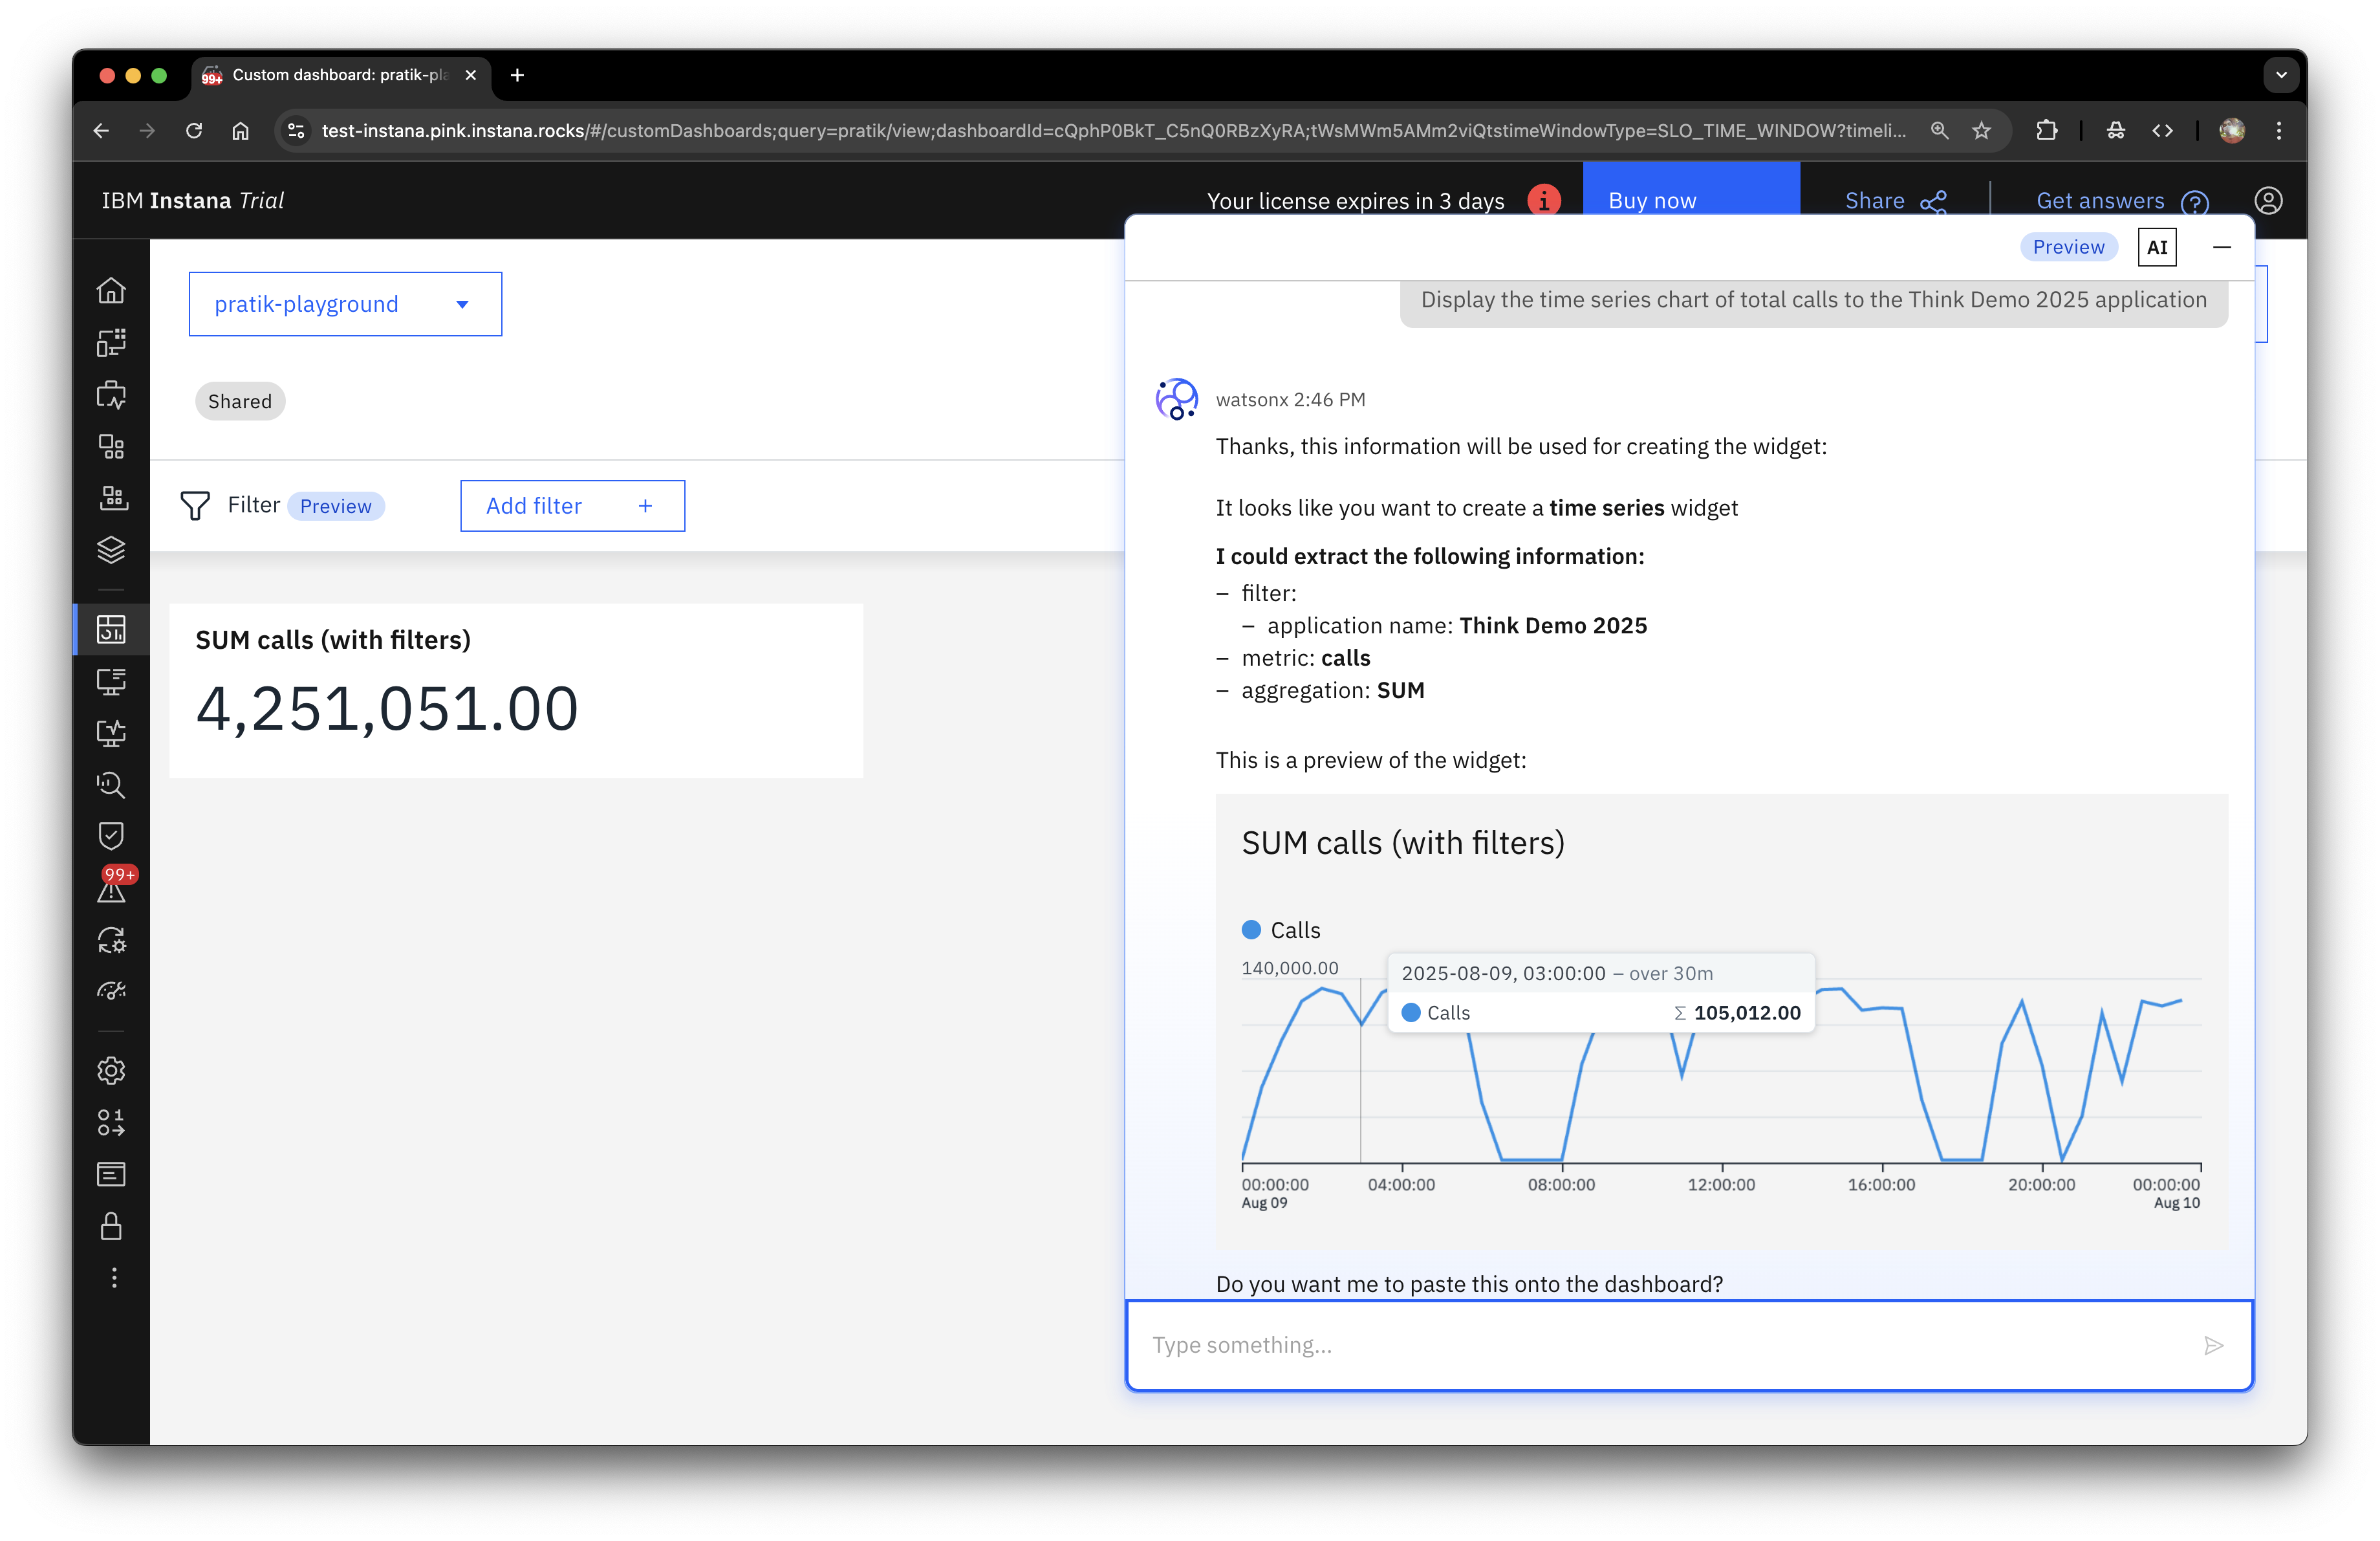This screenshot has height=1541, width=2380.
Task: Focus the Type something chat input
Action: tap(1660, 1345)
